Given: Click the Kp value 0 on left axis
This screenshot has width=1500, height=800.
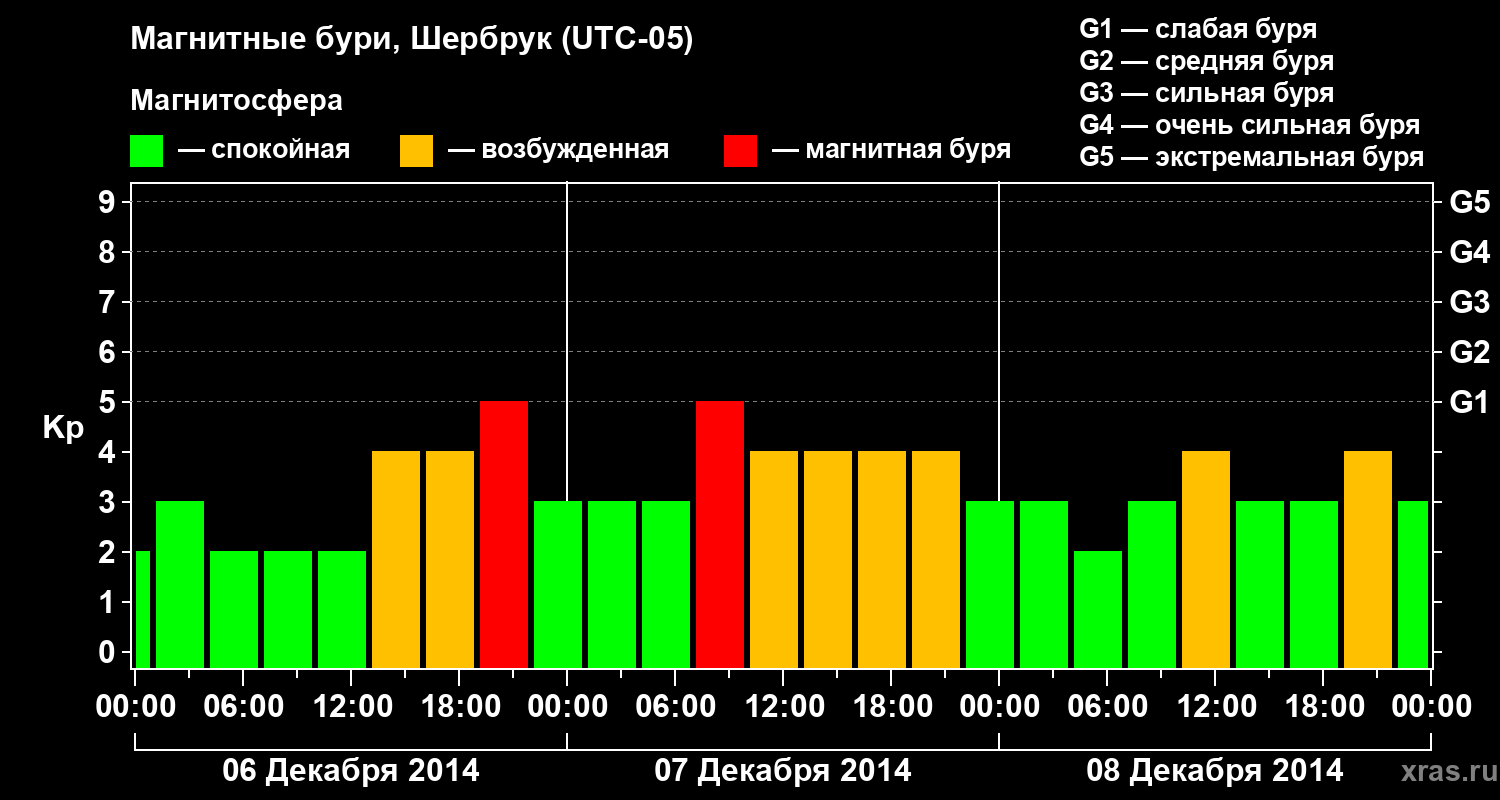Looking at the screenshot, I should coord(108,653).
